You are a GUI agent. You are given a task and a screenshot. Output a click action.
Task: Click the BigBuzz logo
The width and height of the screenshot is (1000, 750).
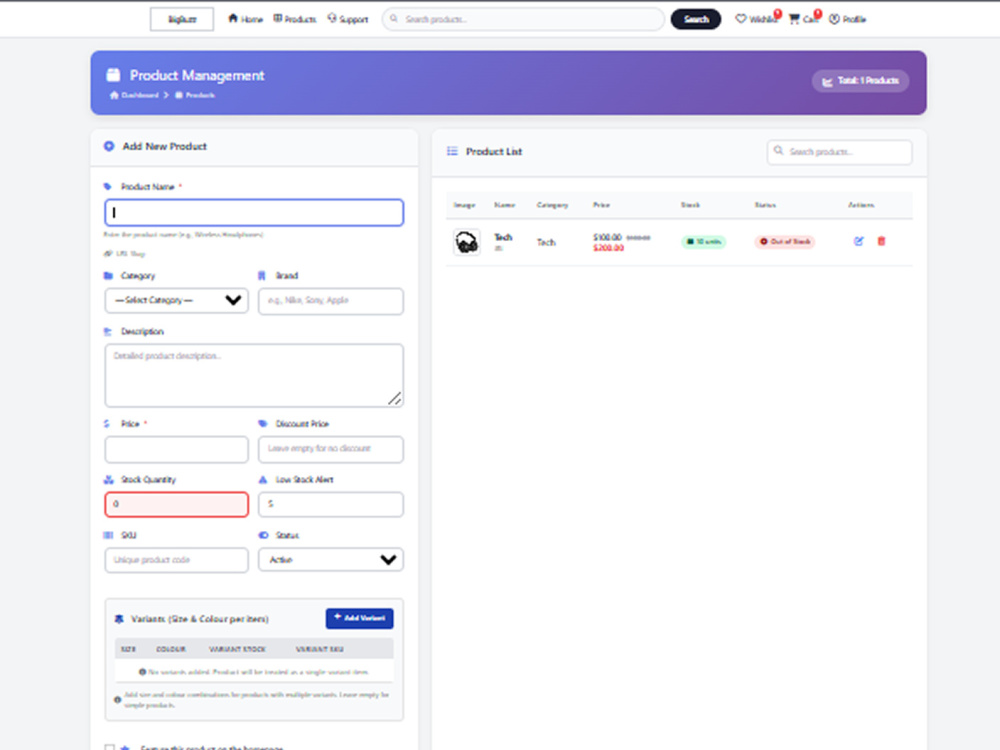[182, 19]
